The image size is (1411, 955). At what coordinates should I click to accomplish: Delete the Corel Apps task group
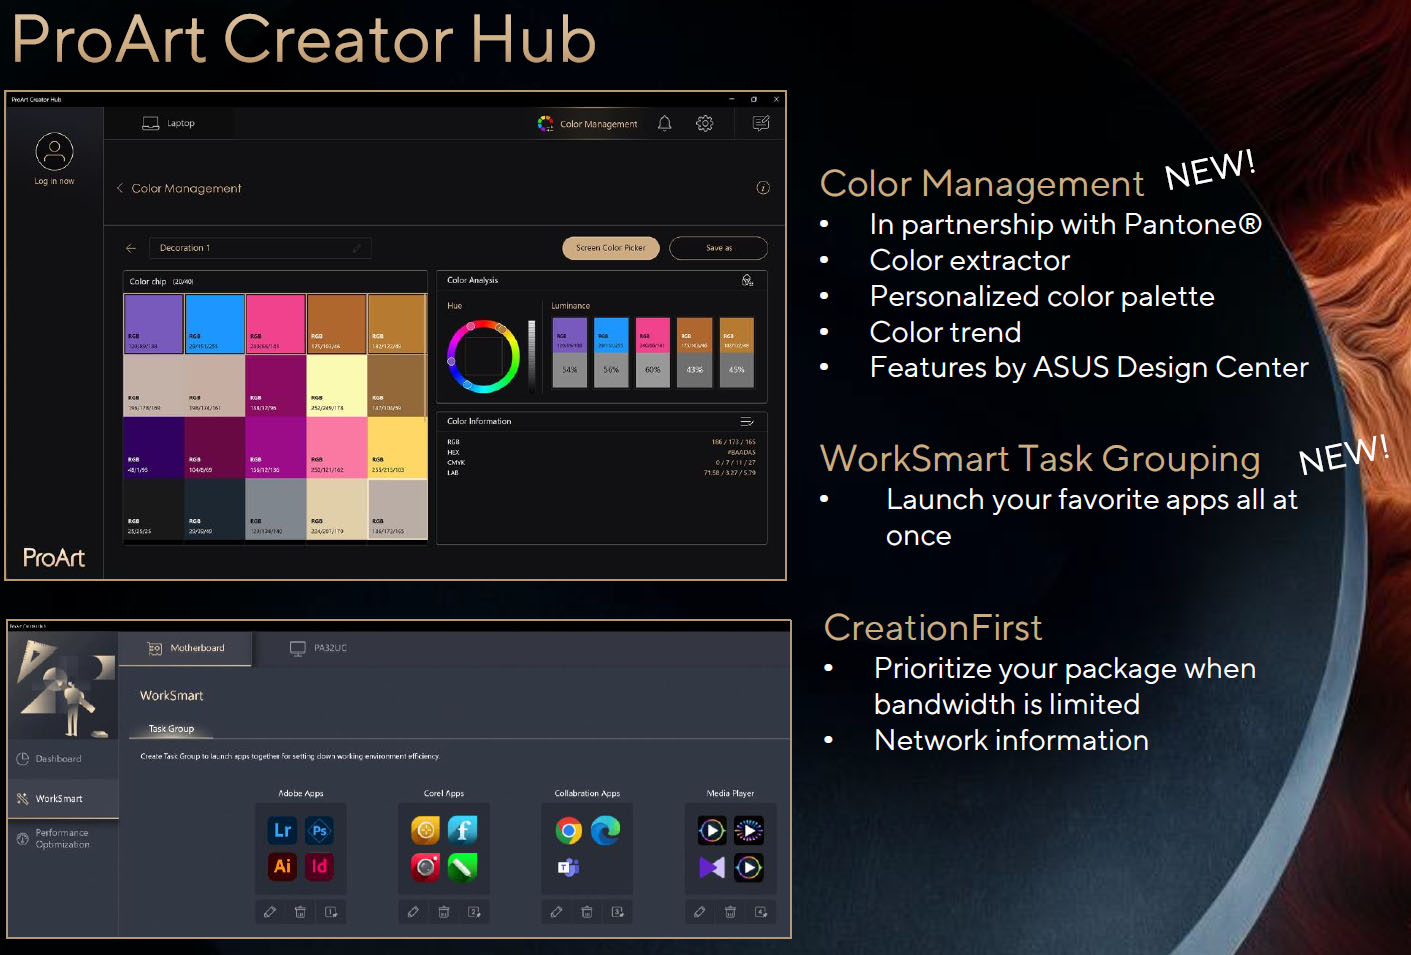[x=444, y=912]
